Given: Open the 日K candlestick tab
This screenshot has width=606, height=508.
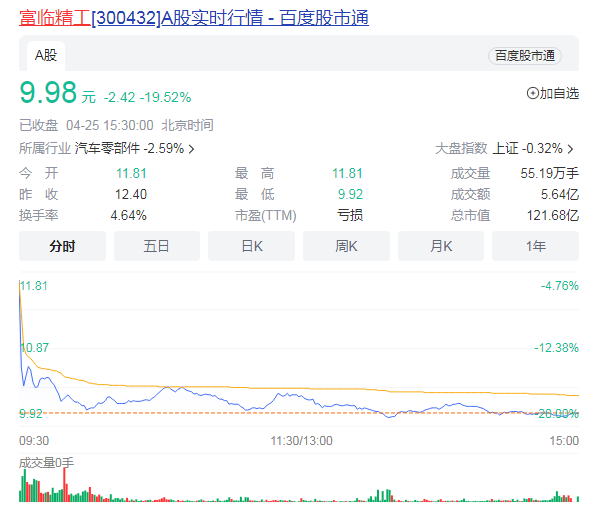Looking at the screenshot, I should pos(252,246).
